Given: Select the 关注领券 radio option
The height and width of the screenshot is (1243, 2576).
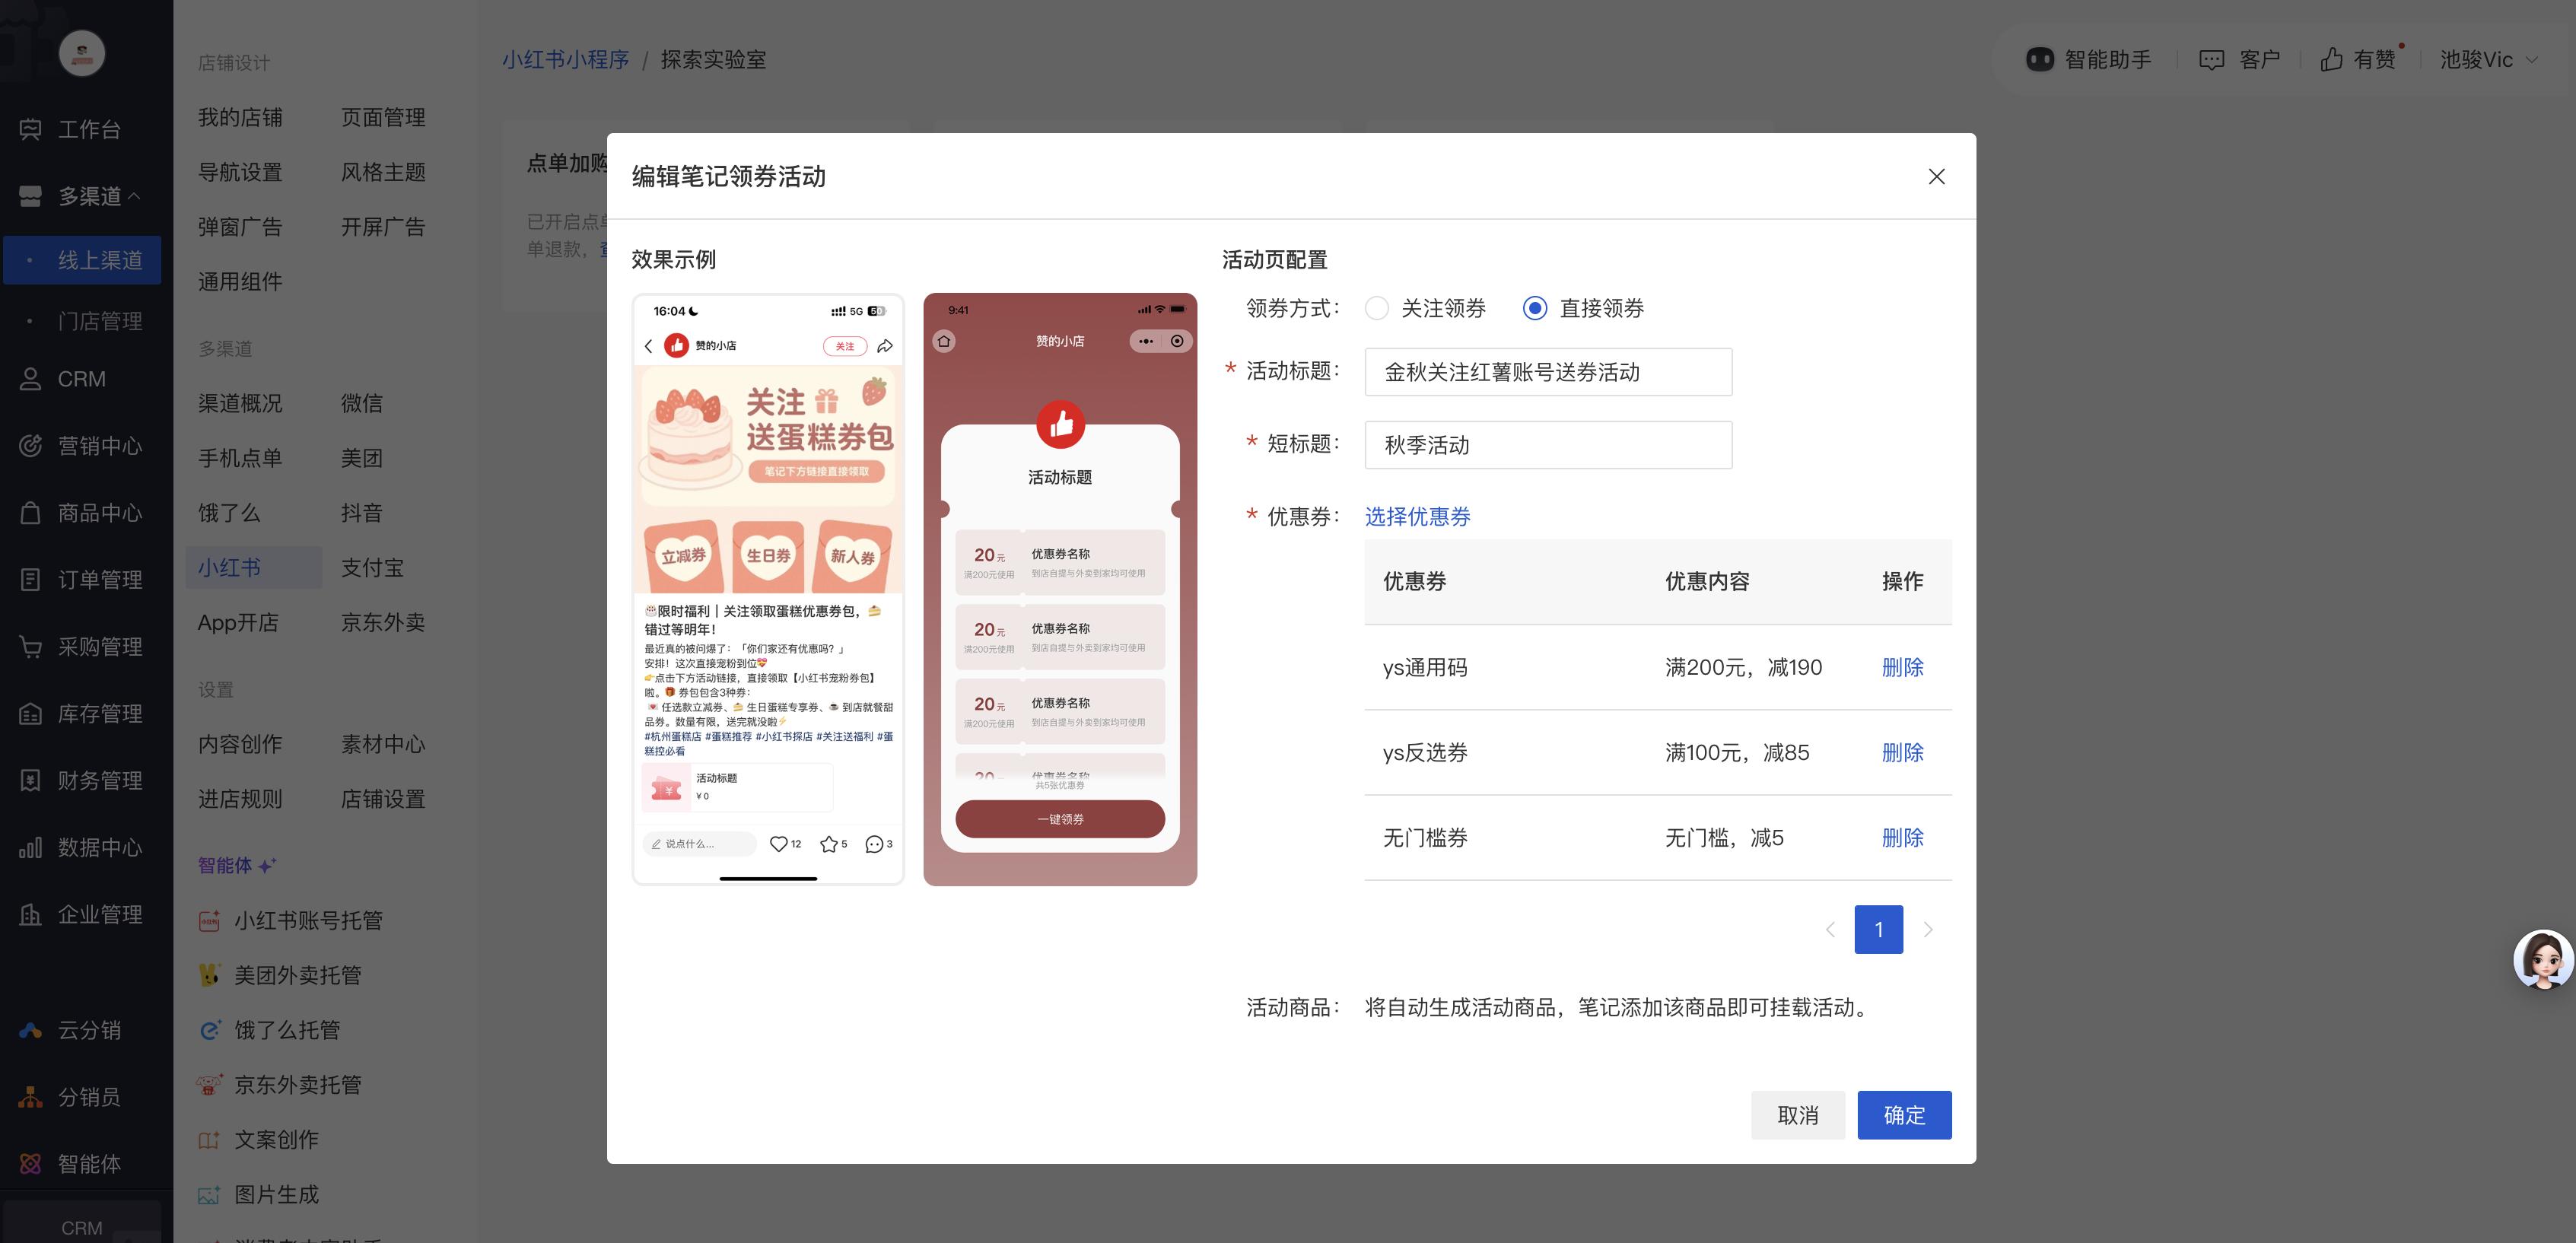Looking at the screenshot, I should [1377, 308].
